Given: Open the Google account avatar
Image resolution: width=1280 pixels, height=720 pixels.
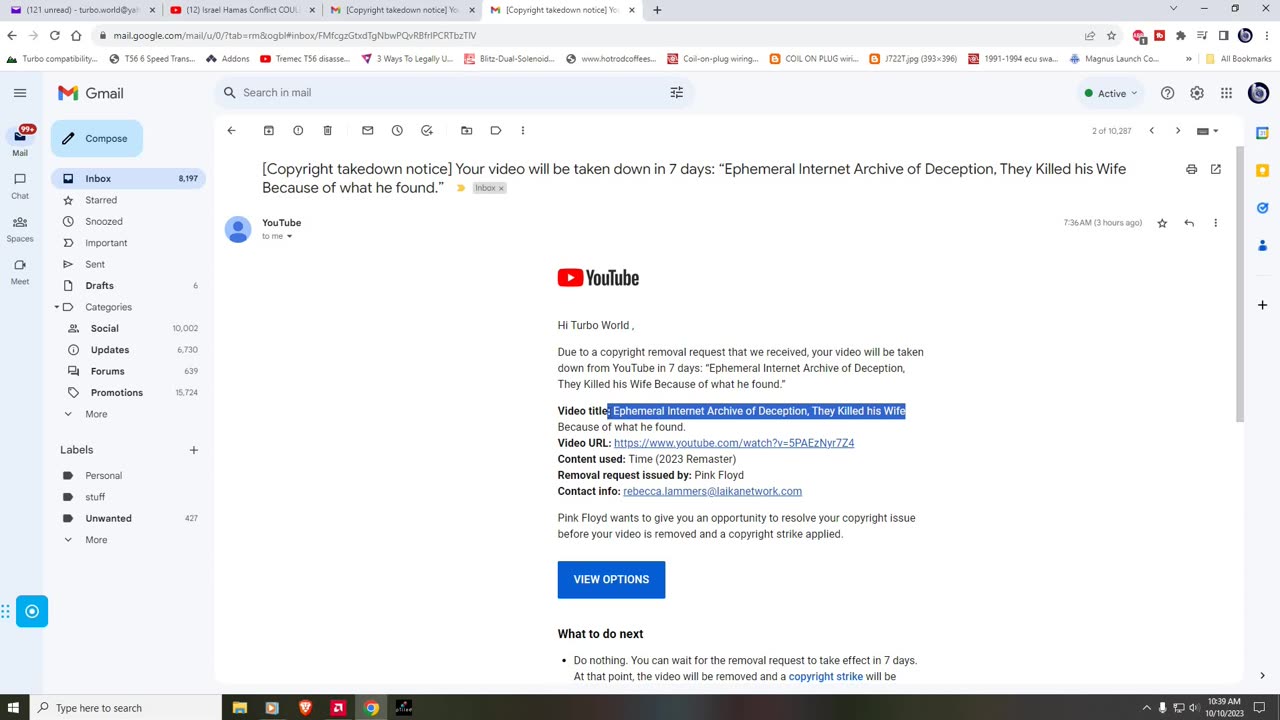Looking at the screenshot, I should click(1259, 93).
